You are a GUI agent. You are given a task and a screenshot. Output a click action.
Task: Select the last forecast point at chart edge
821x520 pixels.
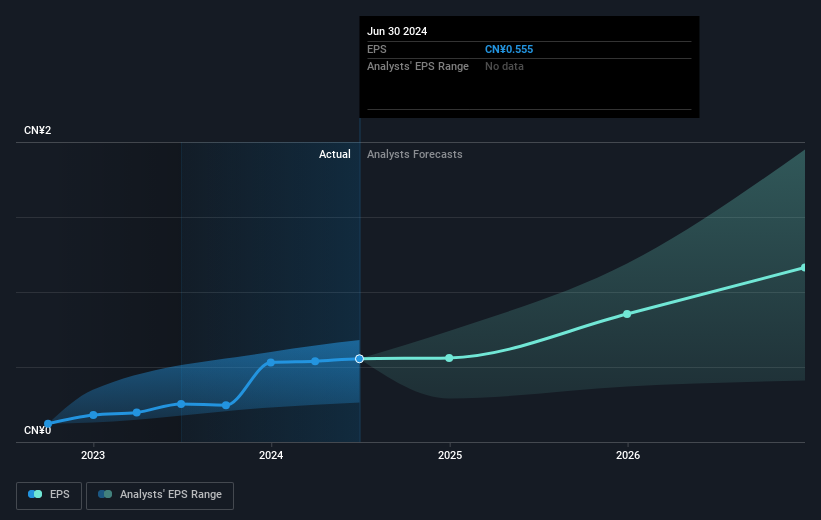tap(803, 268)
